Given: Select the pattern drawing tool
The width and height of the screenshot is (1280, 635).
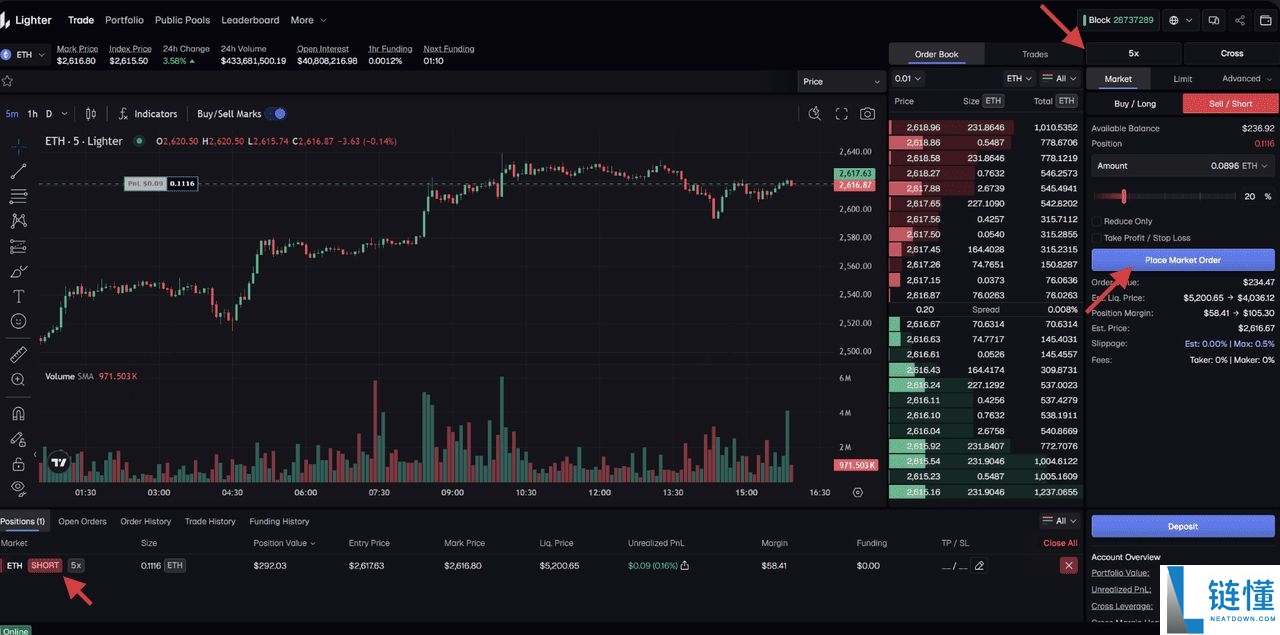Looking at the screenshot, I should click(18, 221).
